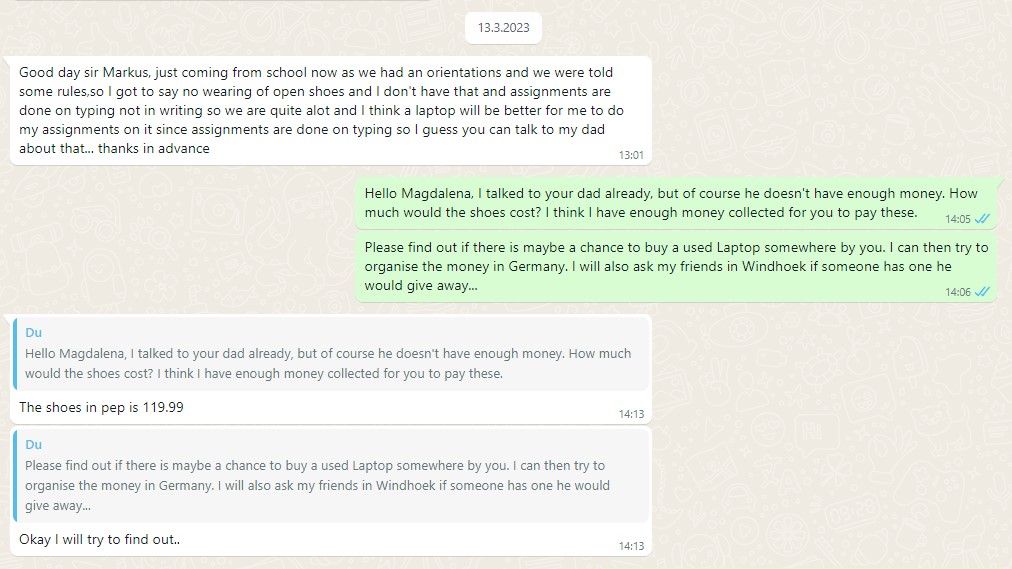Select the green 'Please find out' laptop message
This screenshot has height=569, width=1012.
[x=675, y=266]
